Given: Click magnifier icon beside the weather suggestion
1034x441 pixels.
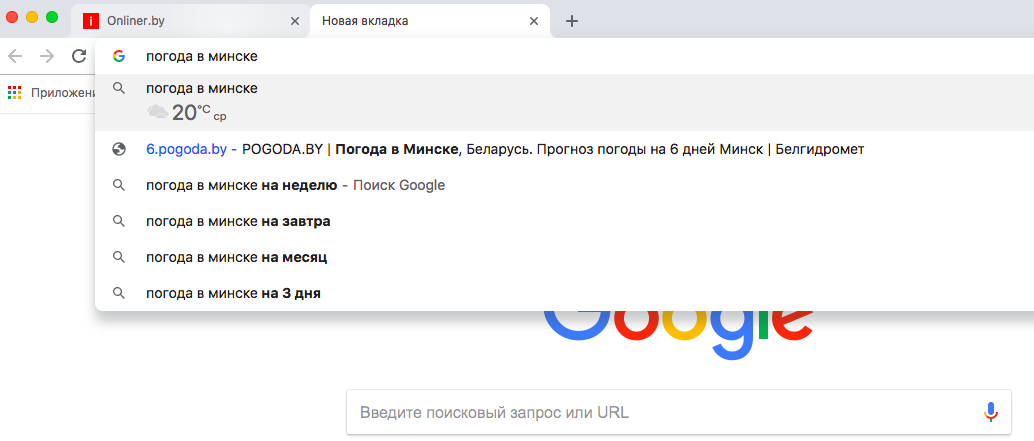Looking at the screenshot, I should 119,88.
